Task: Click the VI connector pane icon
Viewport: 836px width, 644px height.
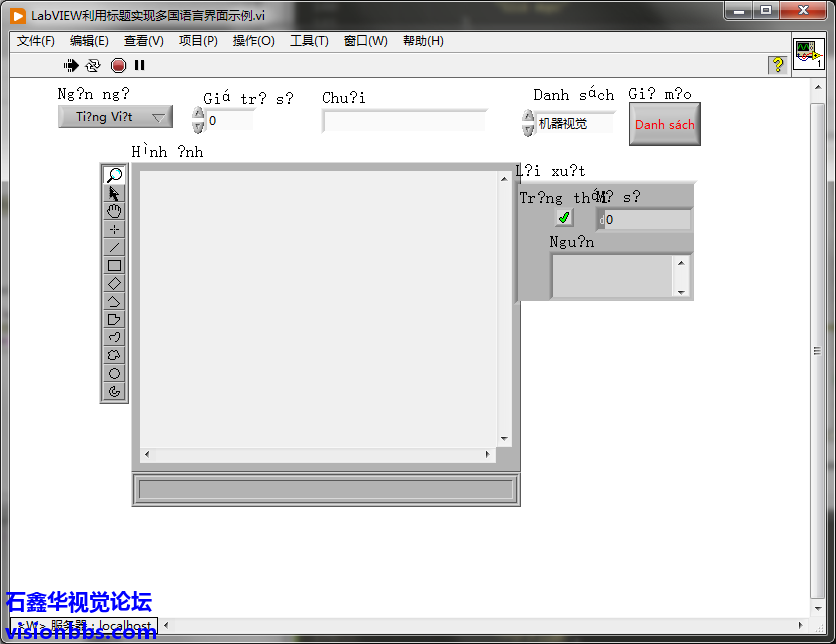Action: coord(808,55)
